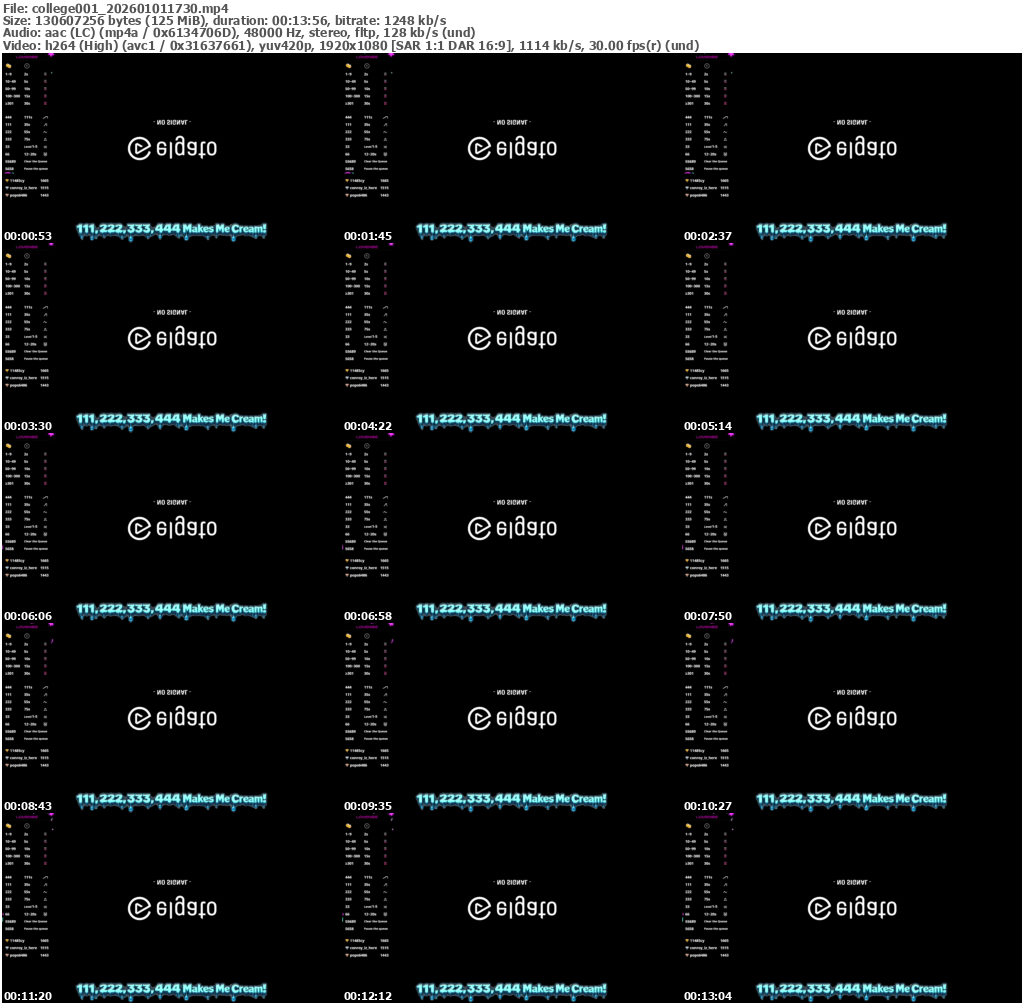Click the file name college001_202601011730.mp4
This screenshot has height=1003, width=1024.
(x=130, y=8)
